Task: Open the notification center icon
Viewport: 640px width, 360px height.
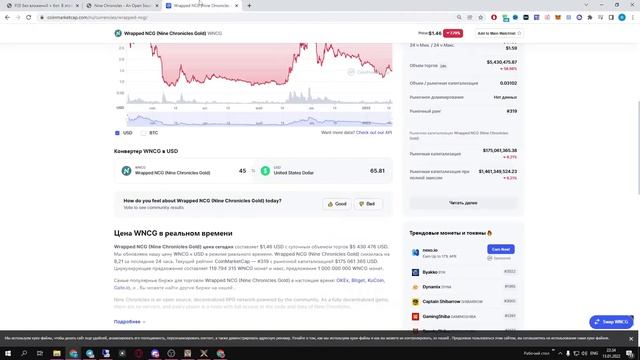Action: point(630,353)
